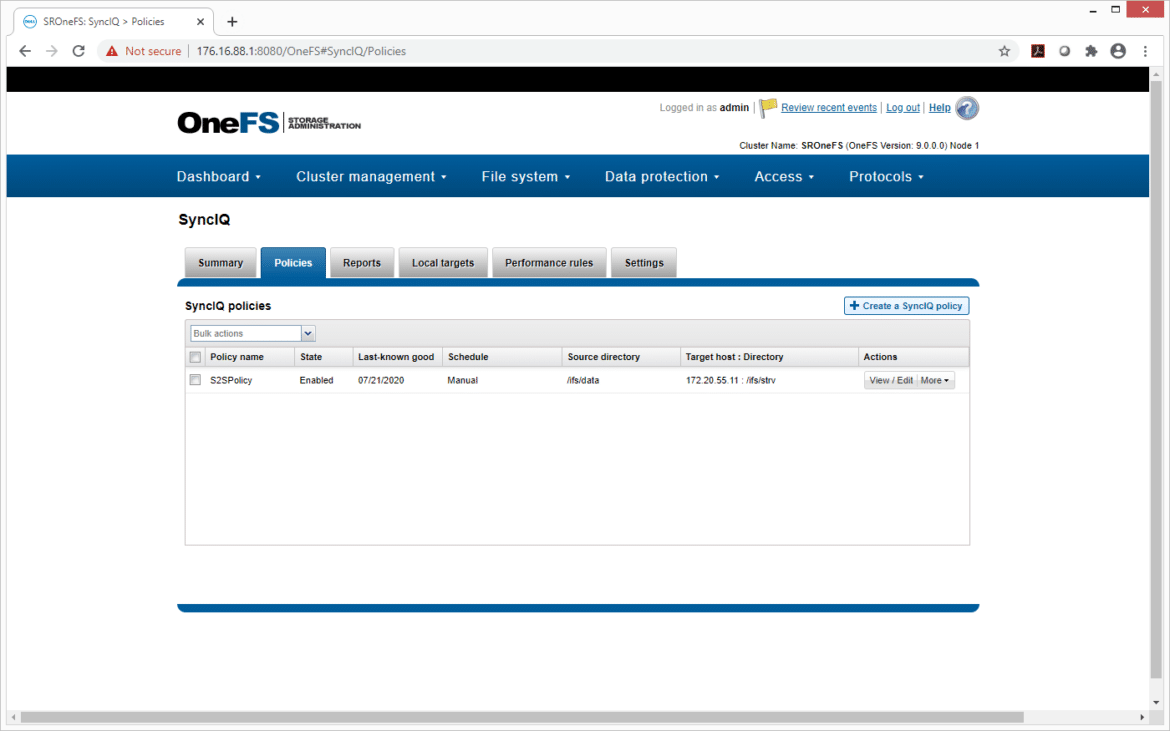This screenshot has width=1170, height=731.
Task: Open the Reports tab
Action: [x=362, y=263]
